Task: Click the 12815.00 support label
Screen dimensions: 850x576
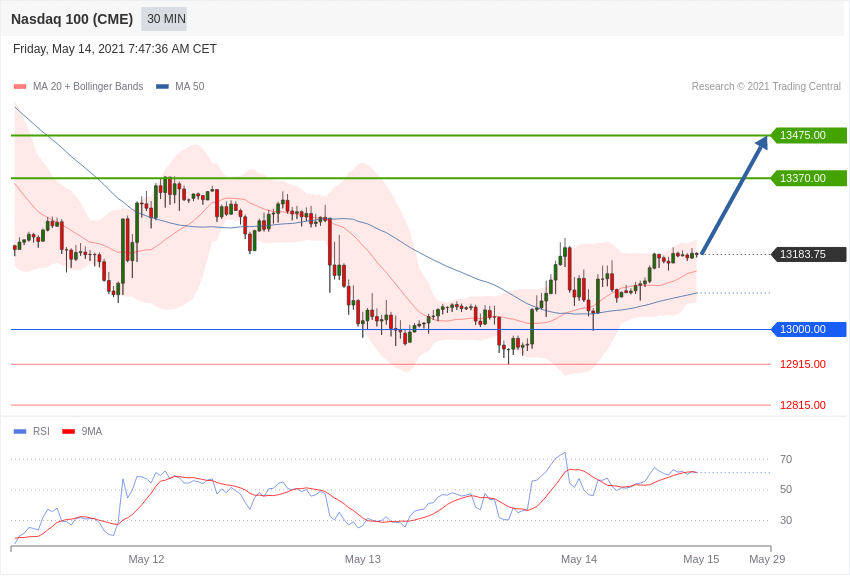Action: click(x=803, y=405)
